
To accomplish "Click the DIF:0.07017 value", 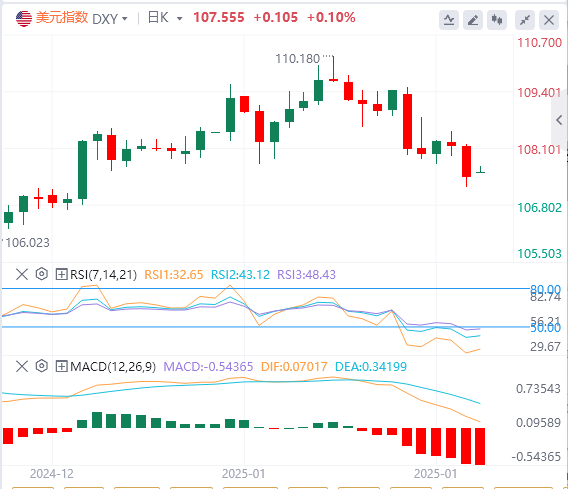I will click(x=294, y=367).
